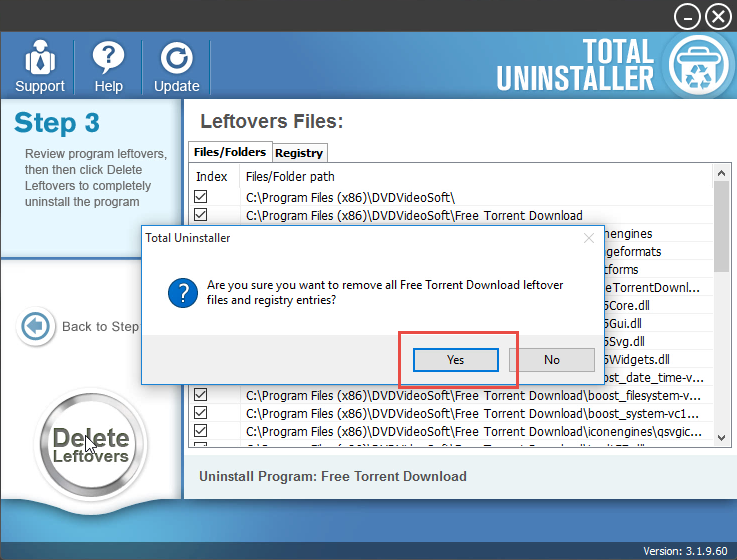737x560 pixels.
Task: Open the Support page icon
Action: [40, 66]
